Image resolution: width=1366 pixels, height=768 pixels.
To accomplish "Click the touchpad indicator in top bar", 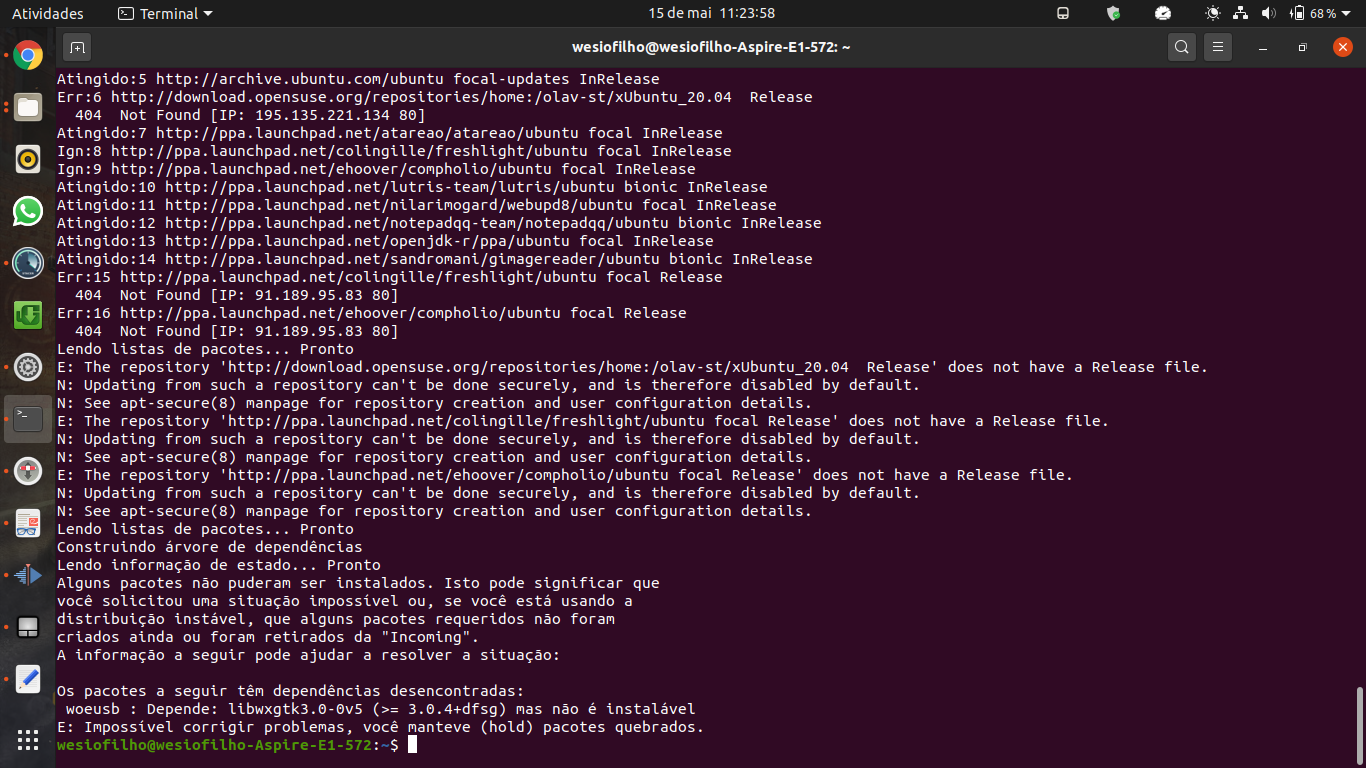I will 1063,14.
